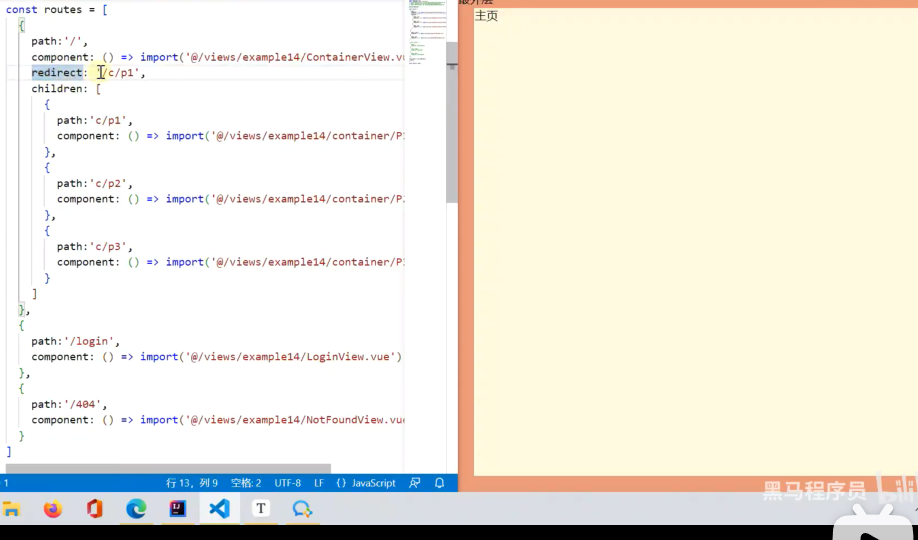The image size is (918, 540).
Task: Open the chat app icon in taskbar
Action: pos(302,509)
